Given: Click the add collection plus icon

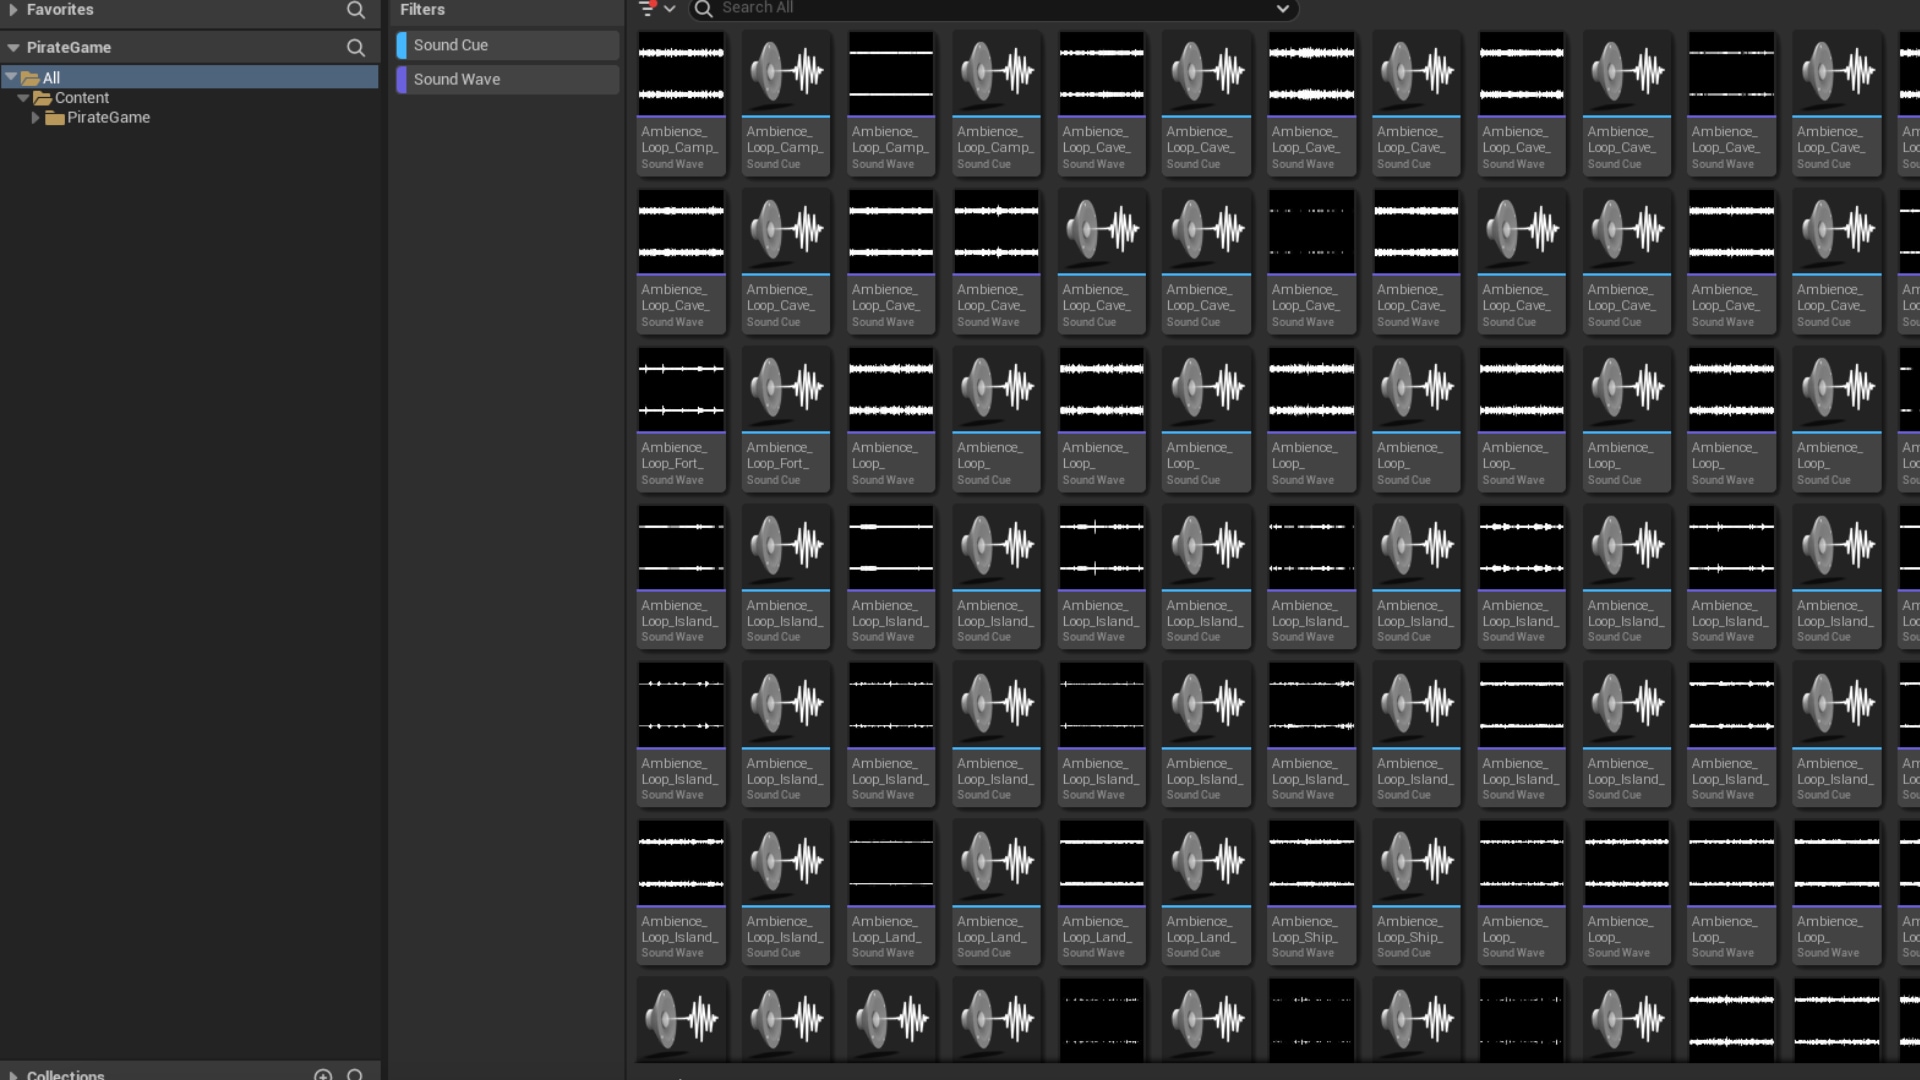Looking at the screenshot, I should [x=322, y=1075].
